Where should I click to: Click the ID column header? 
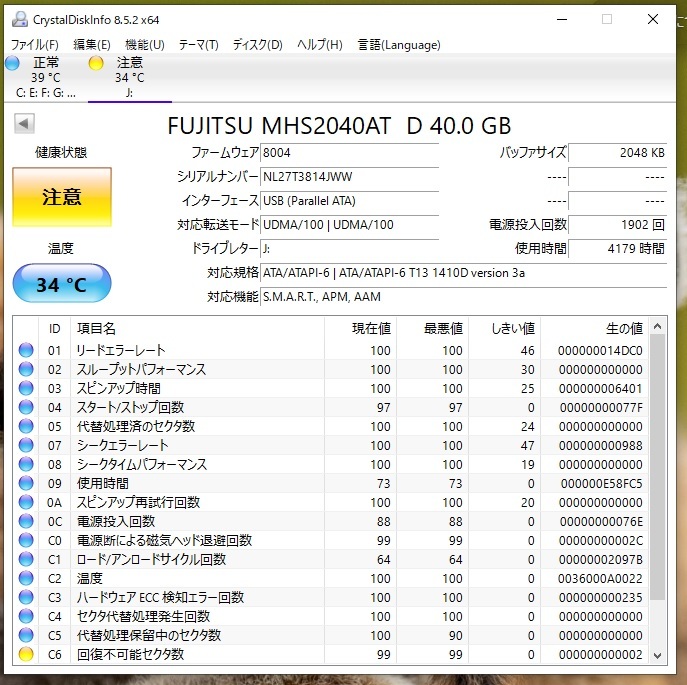(54, 328)
